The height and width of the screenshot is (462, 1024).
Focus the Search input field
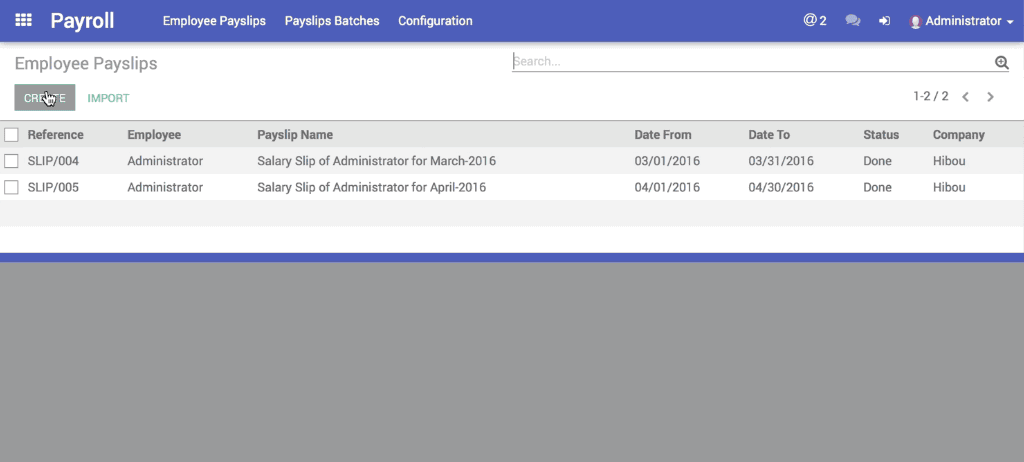point(751,61)
